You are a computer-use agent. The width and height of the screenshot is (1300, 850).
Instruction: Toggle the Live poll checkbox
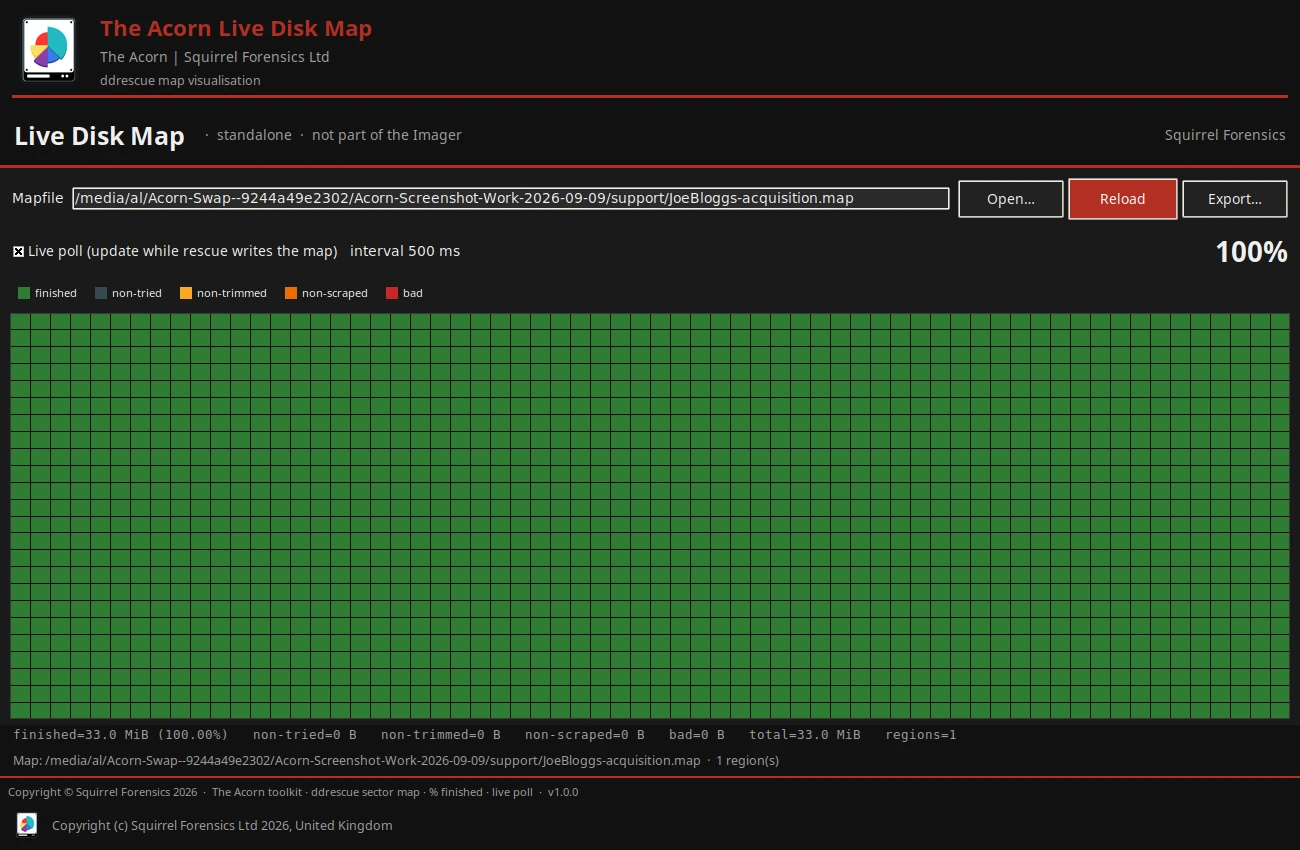18,251
